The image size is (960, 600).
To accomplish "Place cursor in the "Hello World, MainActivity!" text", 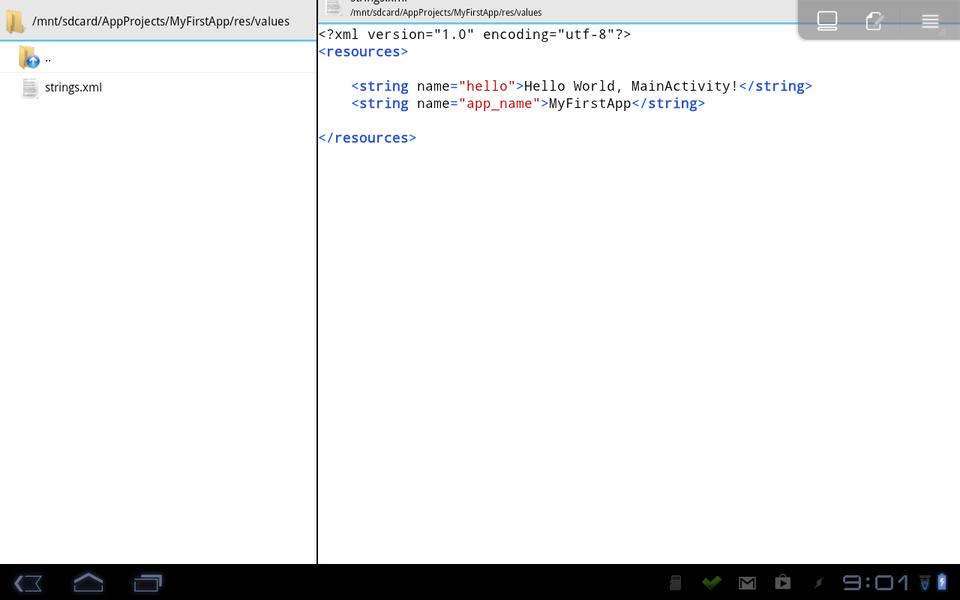I will 630,86.
